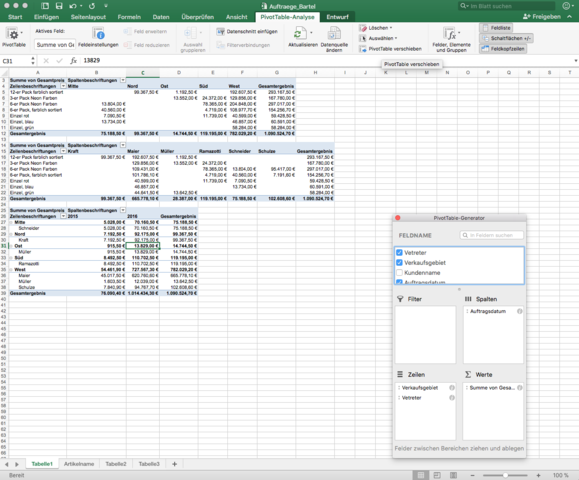Image resolution: width=579 pixels, height=480 pixels.
Task: Click the Freigeben share button
Action: (542, 17)
